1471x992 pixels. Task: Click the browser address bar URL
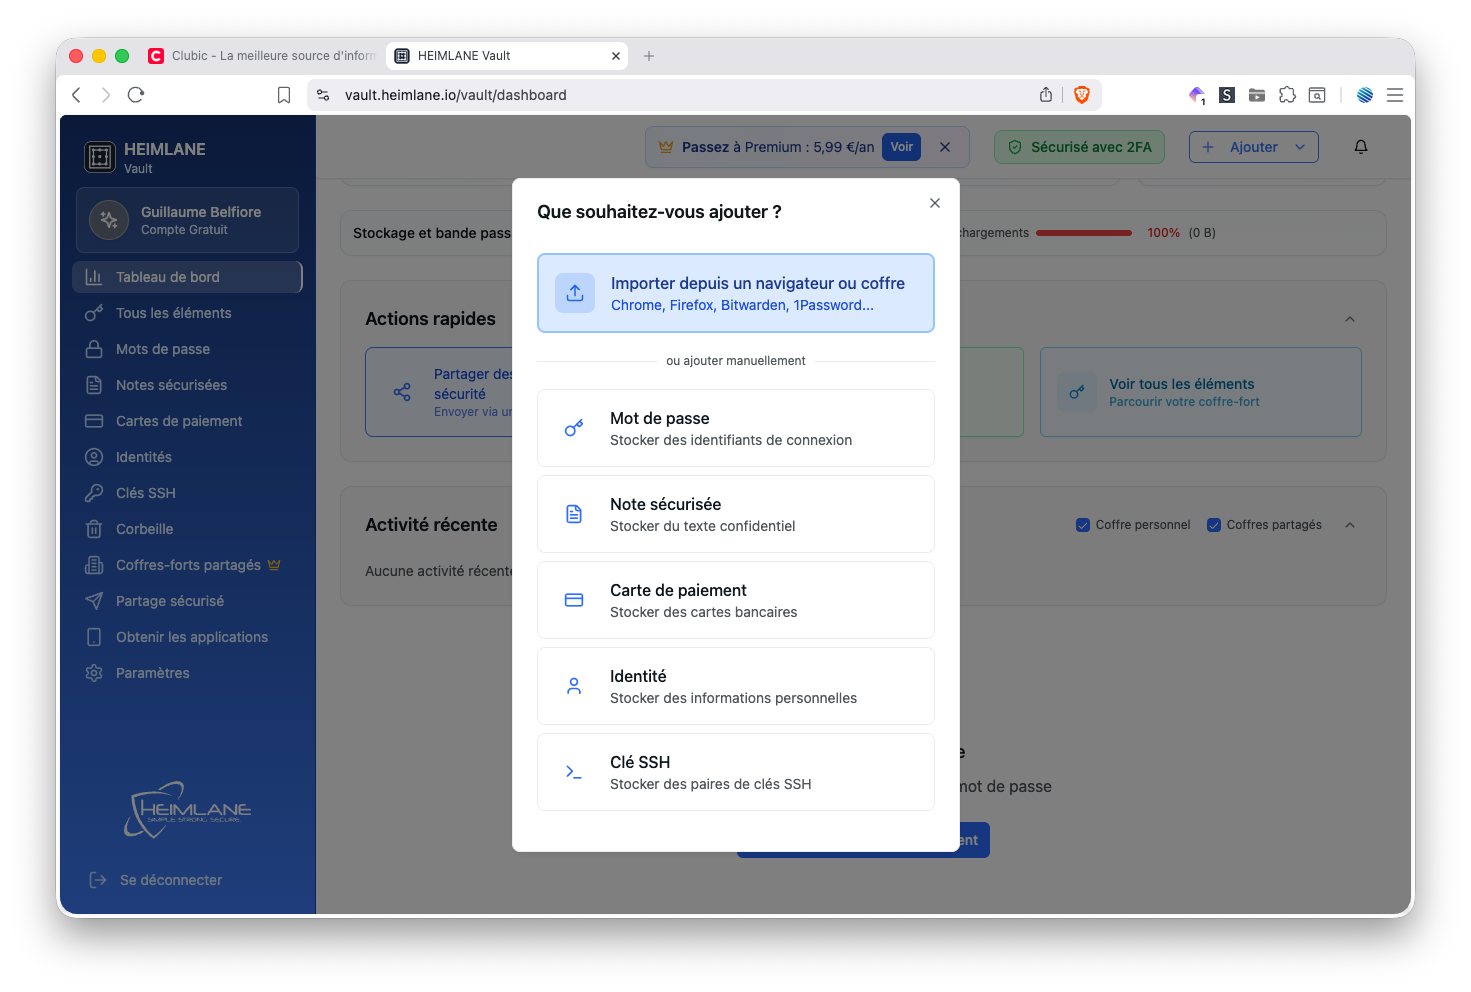click(x=455, y=95)
